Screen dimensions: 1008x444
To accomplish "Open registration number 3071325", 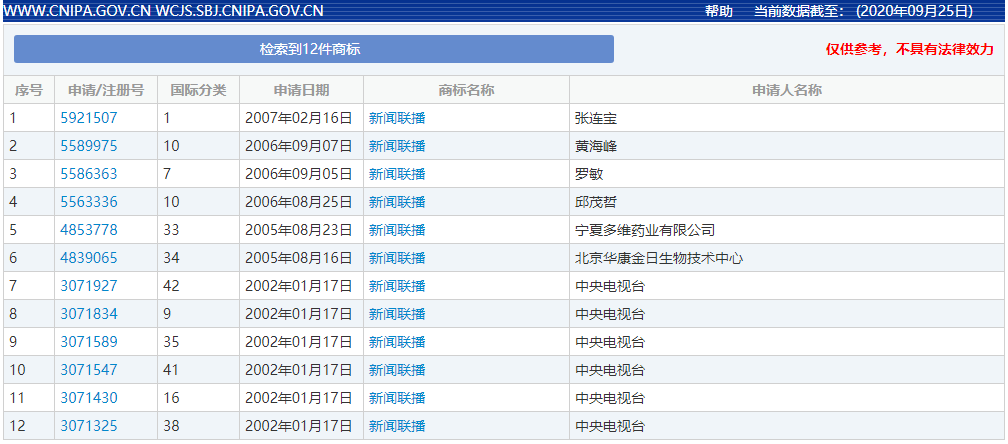I will [89, 425].
